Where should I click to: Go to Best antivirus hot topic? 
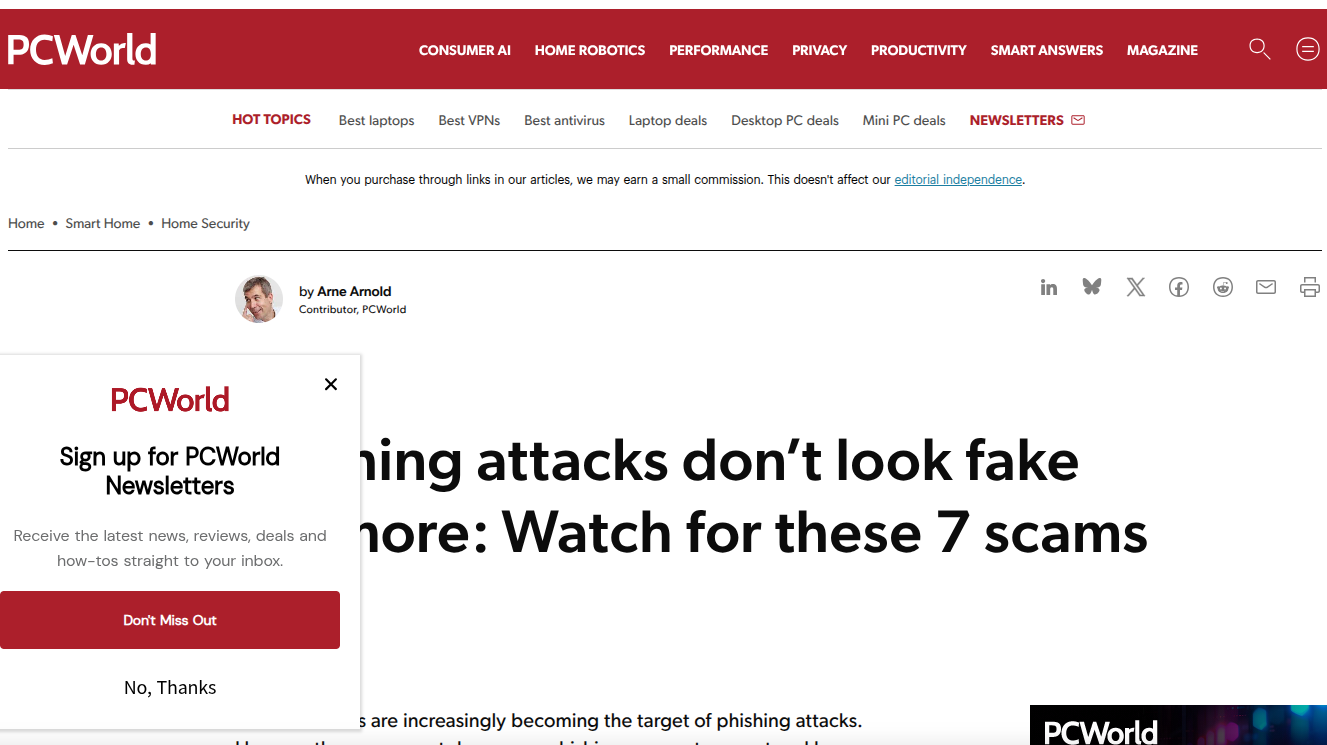pyautogui.click(x=565, y=120)
